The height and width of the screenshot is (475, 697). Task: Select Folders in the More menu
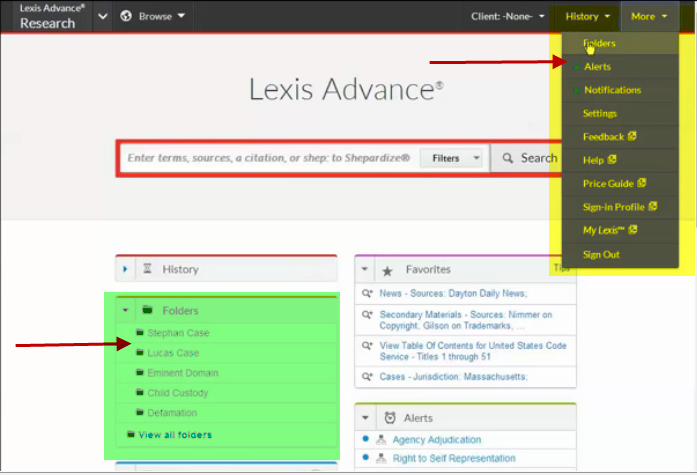click(x=620, y=43)
